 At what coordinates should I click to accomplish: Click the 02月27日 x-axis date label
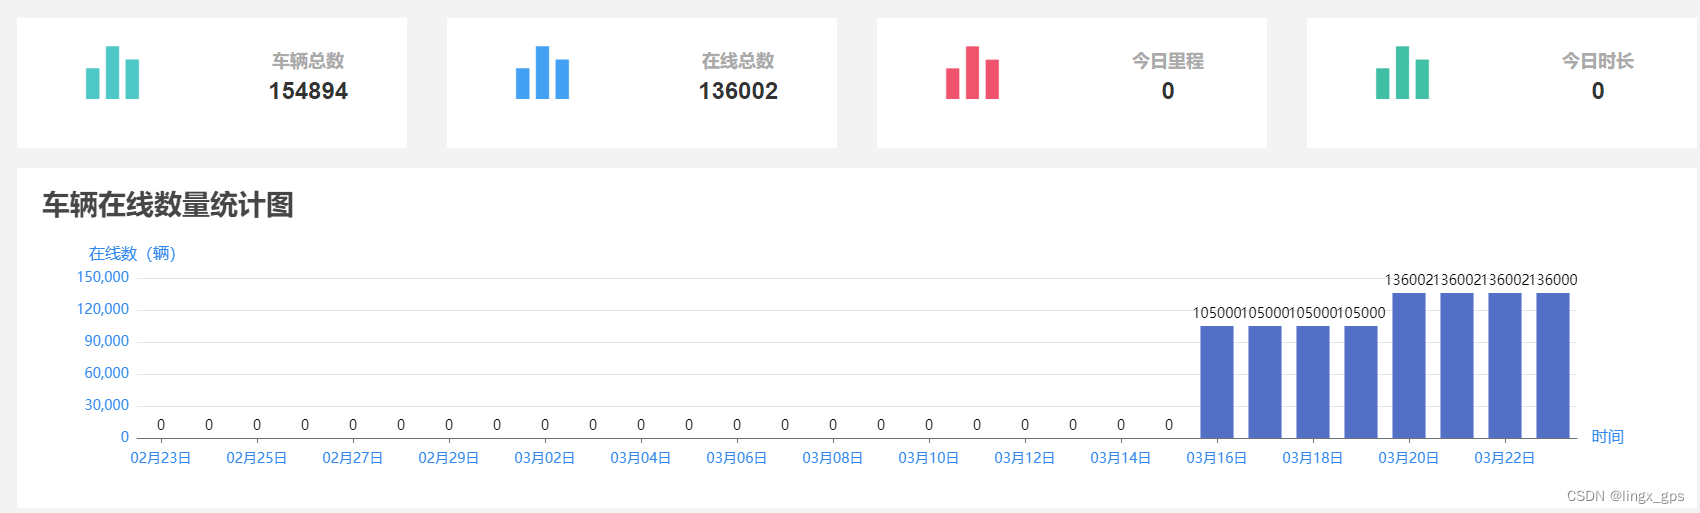[x=353, y=458]
